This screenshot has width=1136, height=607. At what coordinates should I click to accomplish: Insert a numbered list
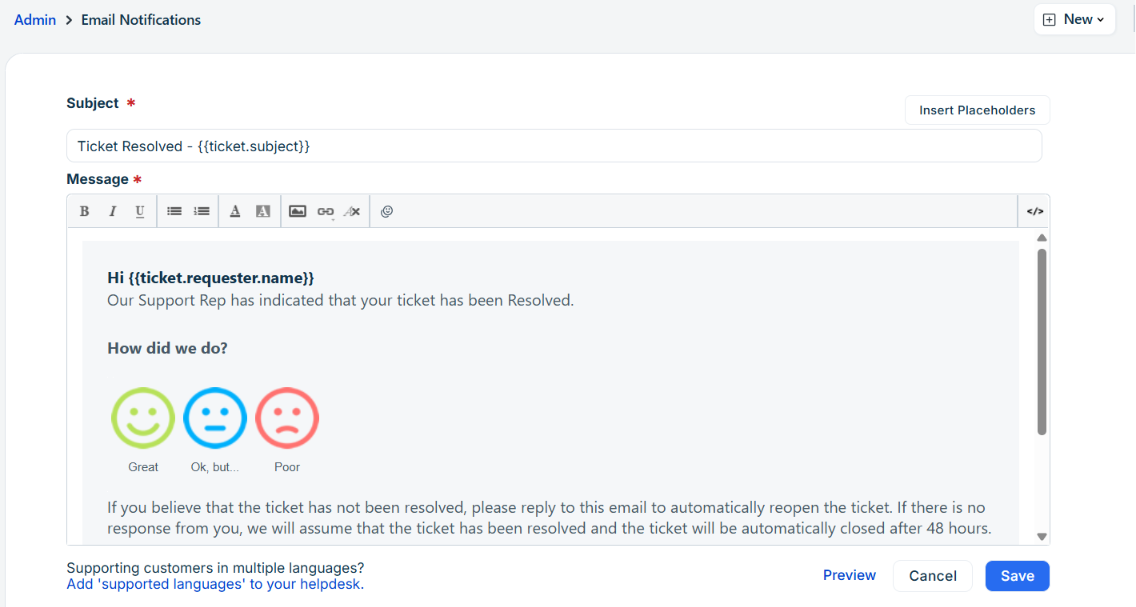(x=201, y=212)
